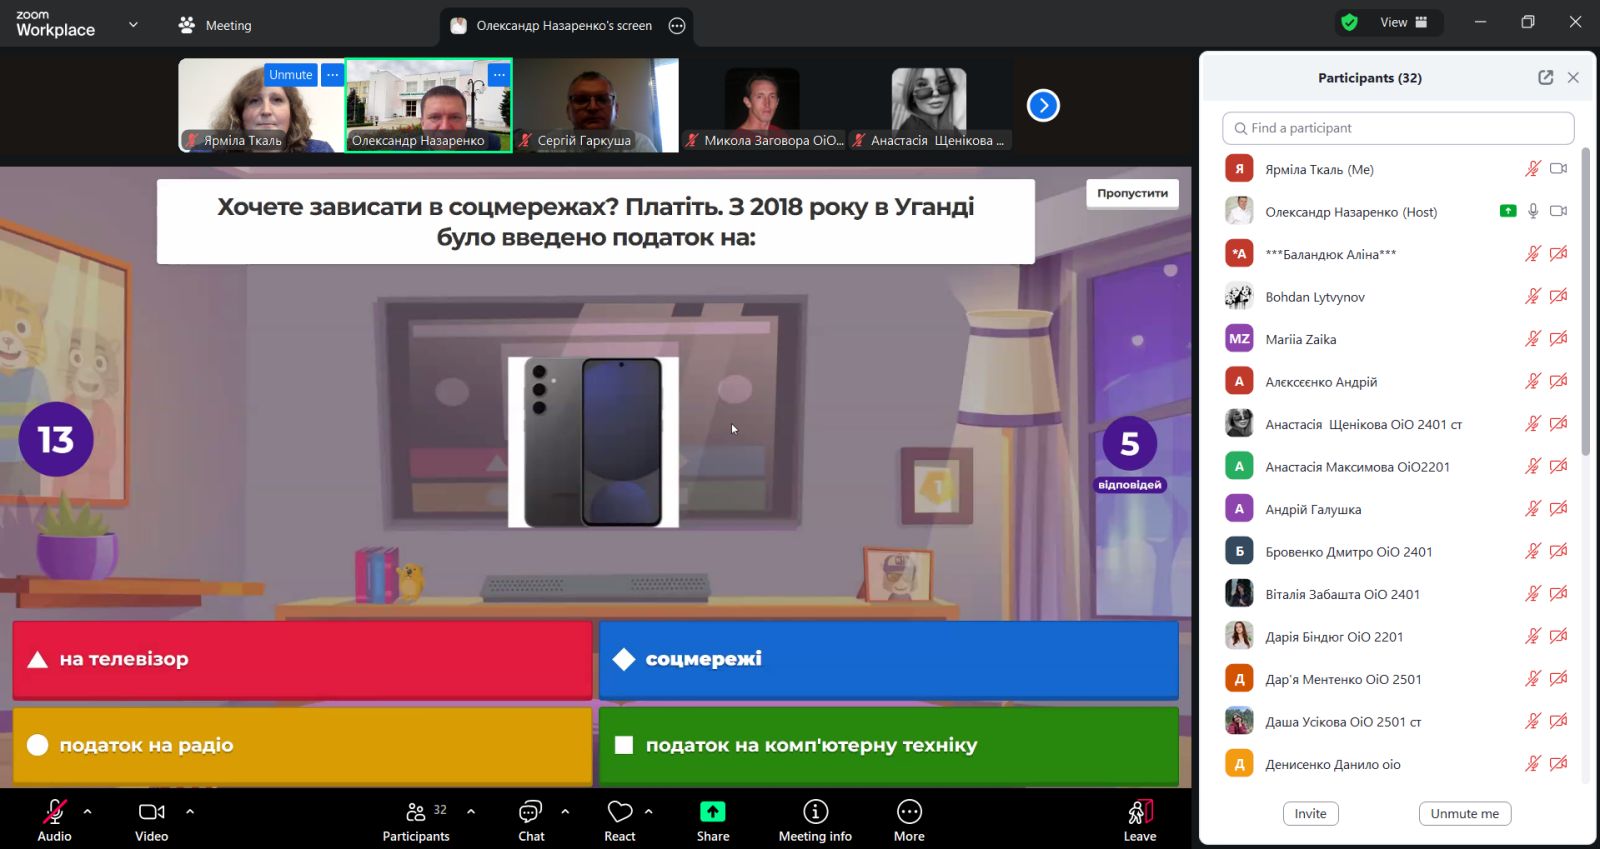This screenshot has width=1600, height=849.
Task: Pop out the Participants panel
Action: coord(1545,78)
